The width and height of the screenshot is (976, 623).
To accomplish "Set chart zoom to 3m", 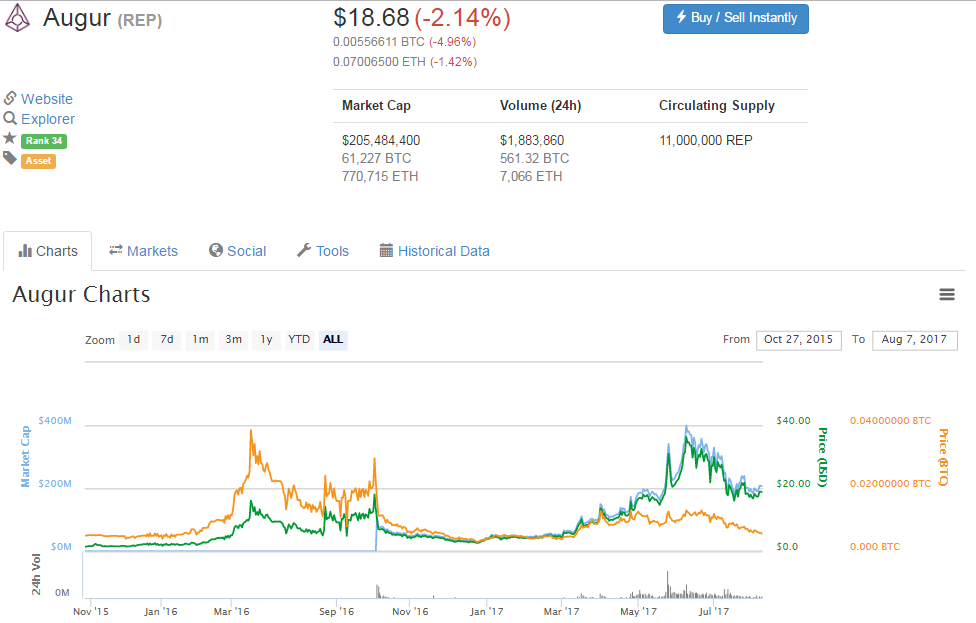I will (233, 340).
